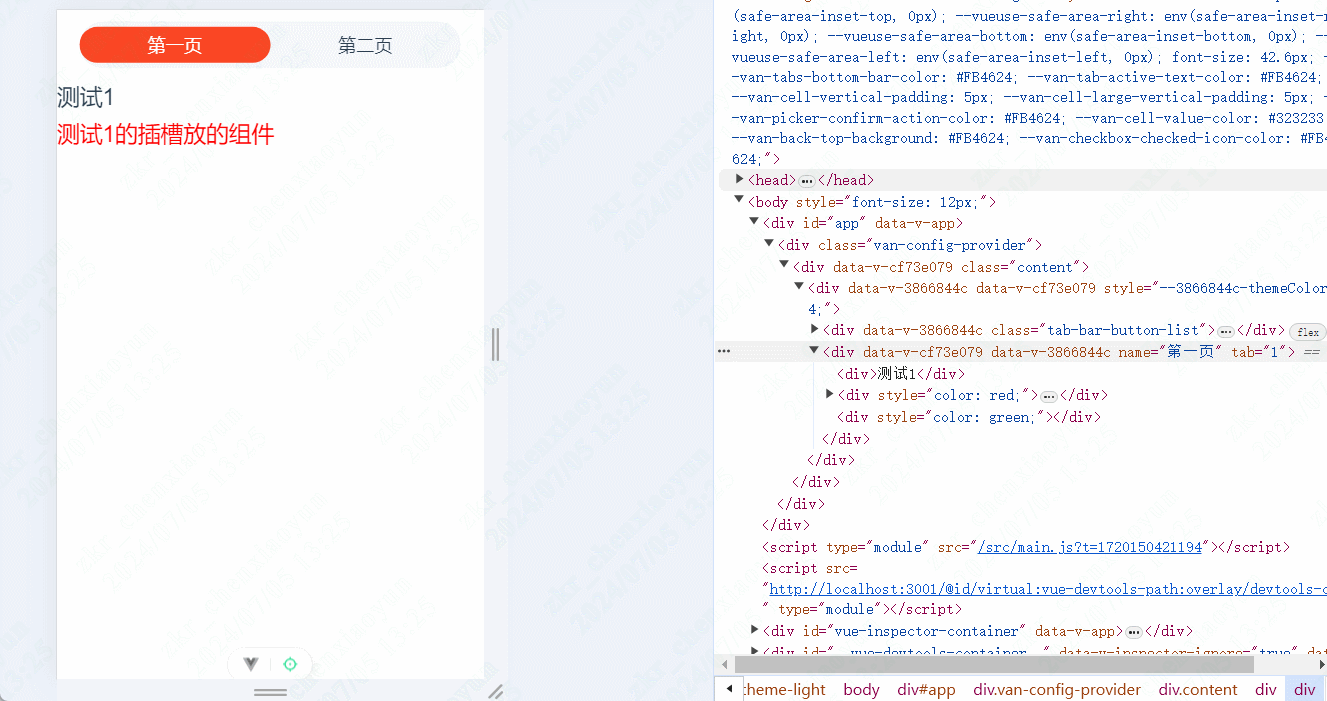Select the div.van-config-provider breadcrumb
The height and width of the screenshot is (701, 1327).
pos(1057,690)
